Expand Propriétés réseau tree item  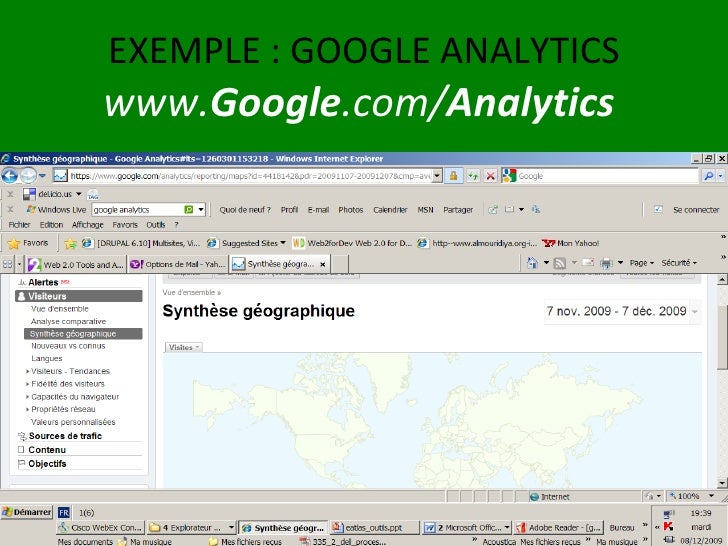(27, 410)
